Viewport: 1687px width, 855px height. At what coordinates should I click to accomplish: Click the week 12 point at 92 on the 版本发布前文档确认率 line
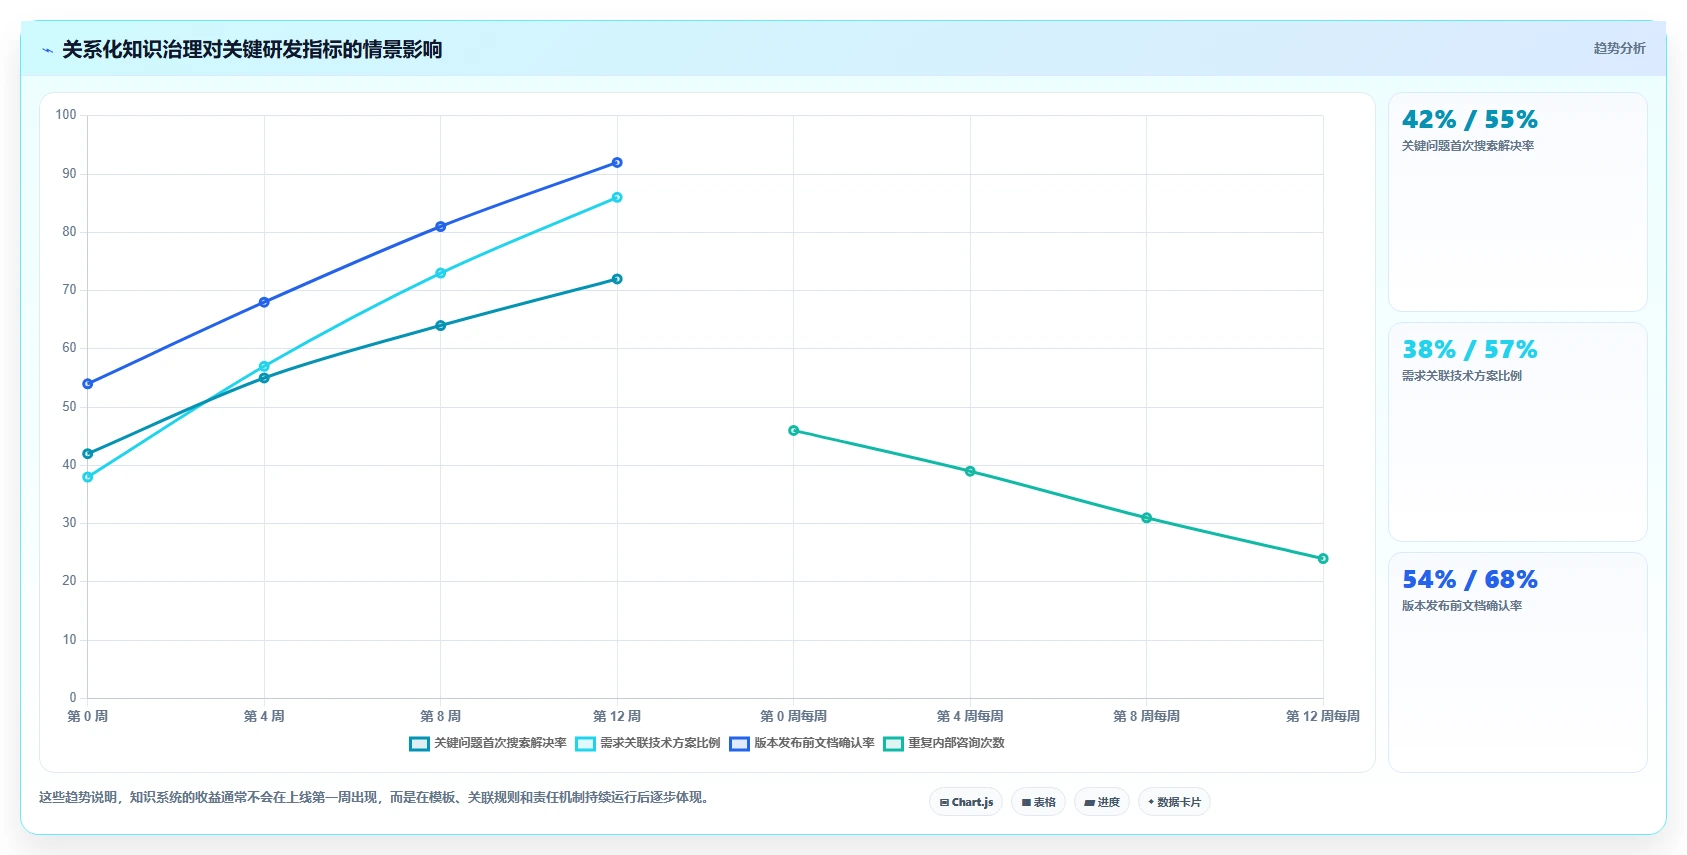point(617,162)
